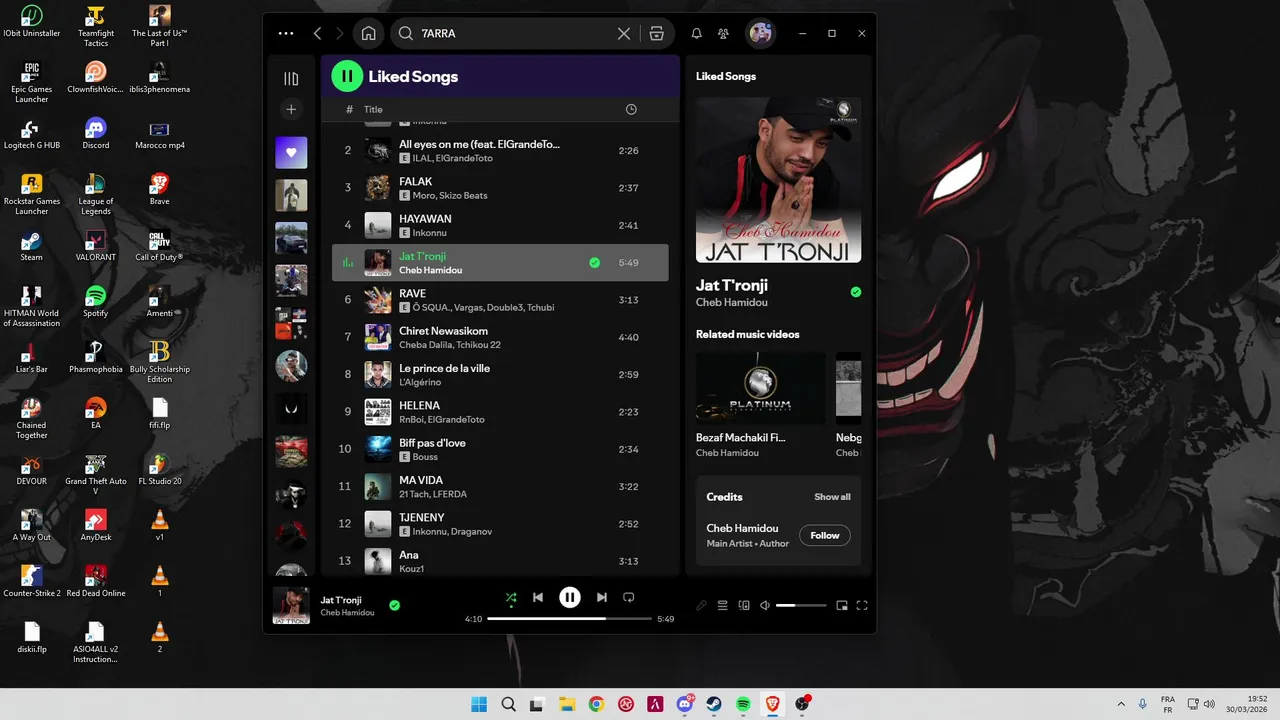Open the Queue icon
Image resolution: width=1280 pixels, height=720 pixels.
coord(722,605)
